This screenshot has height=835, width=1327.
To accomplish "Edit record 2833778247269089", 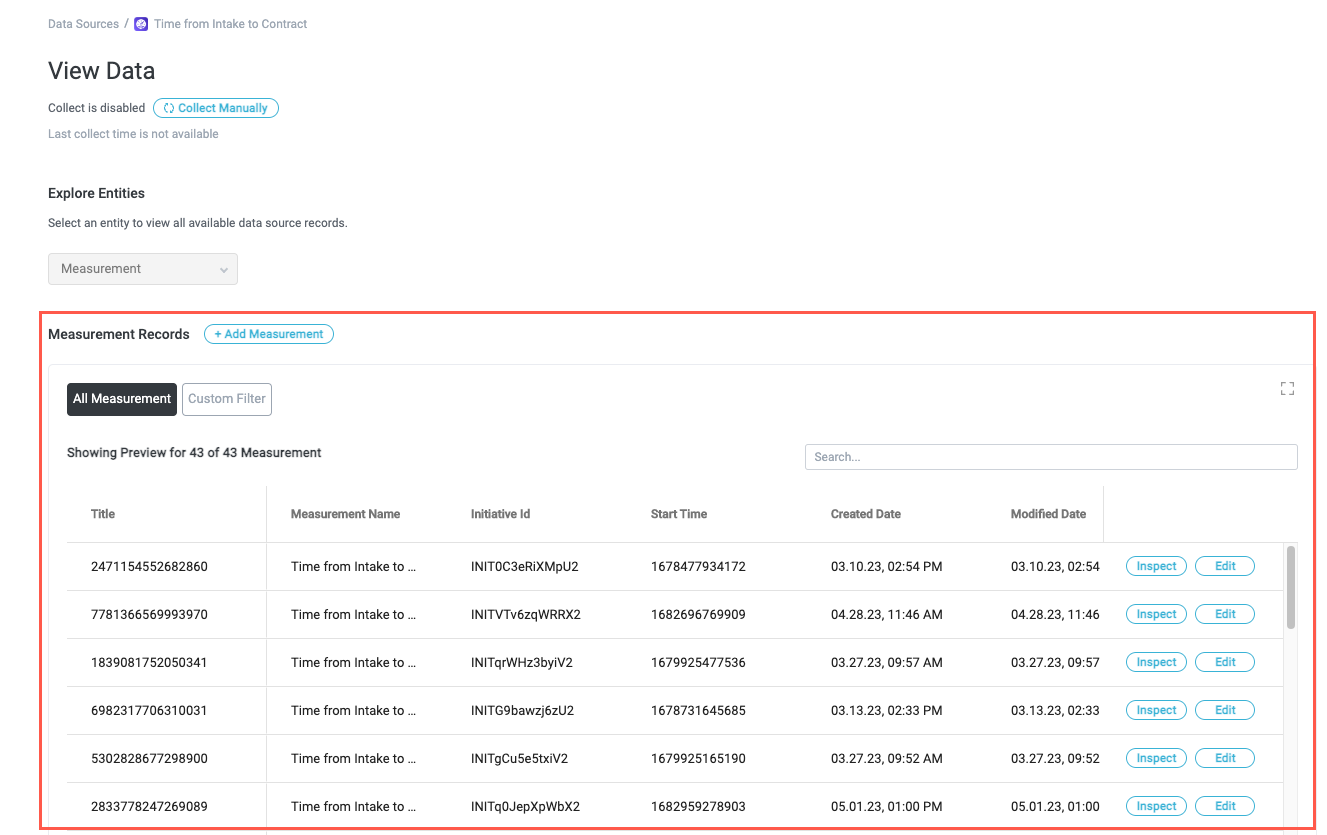I will 1224,806.
